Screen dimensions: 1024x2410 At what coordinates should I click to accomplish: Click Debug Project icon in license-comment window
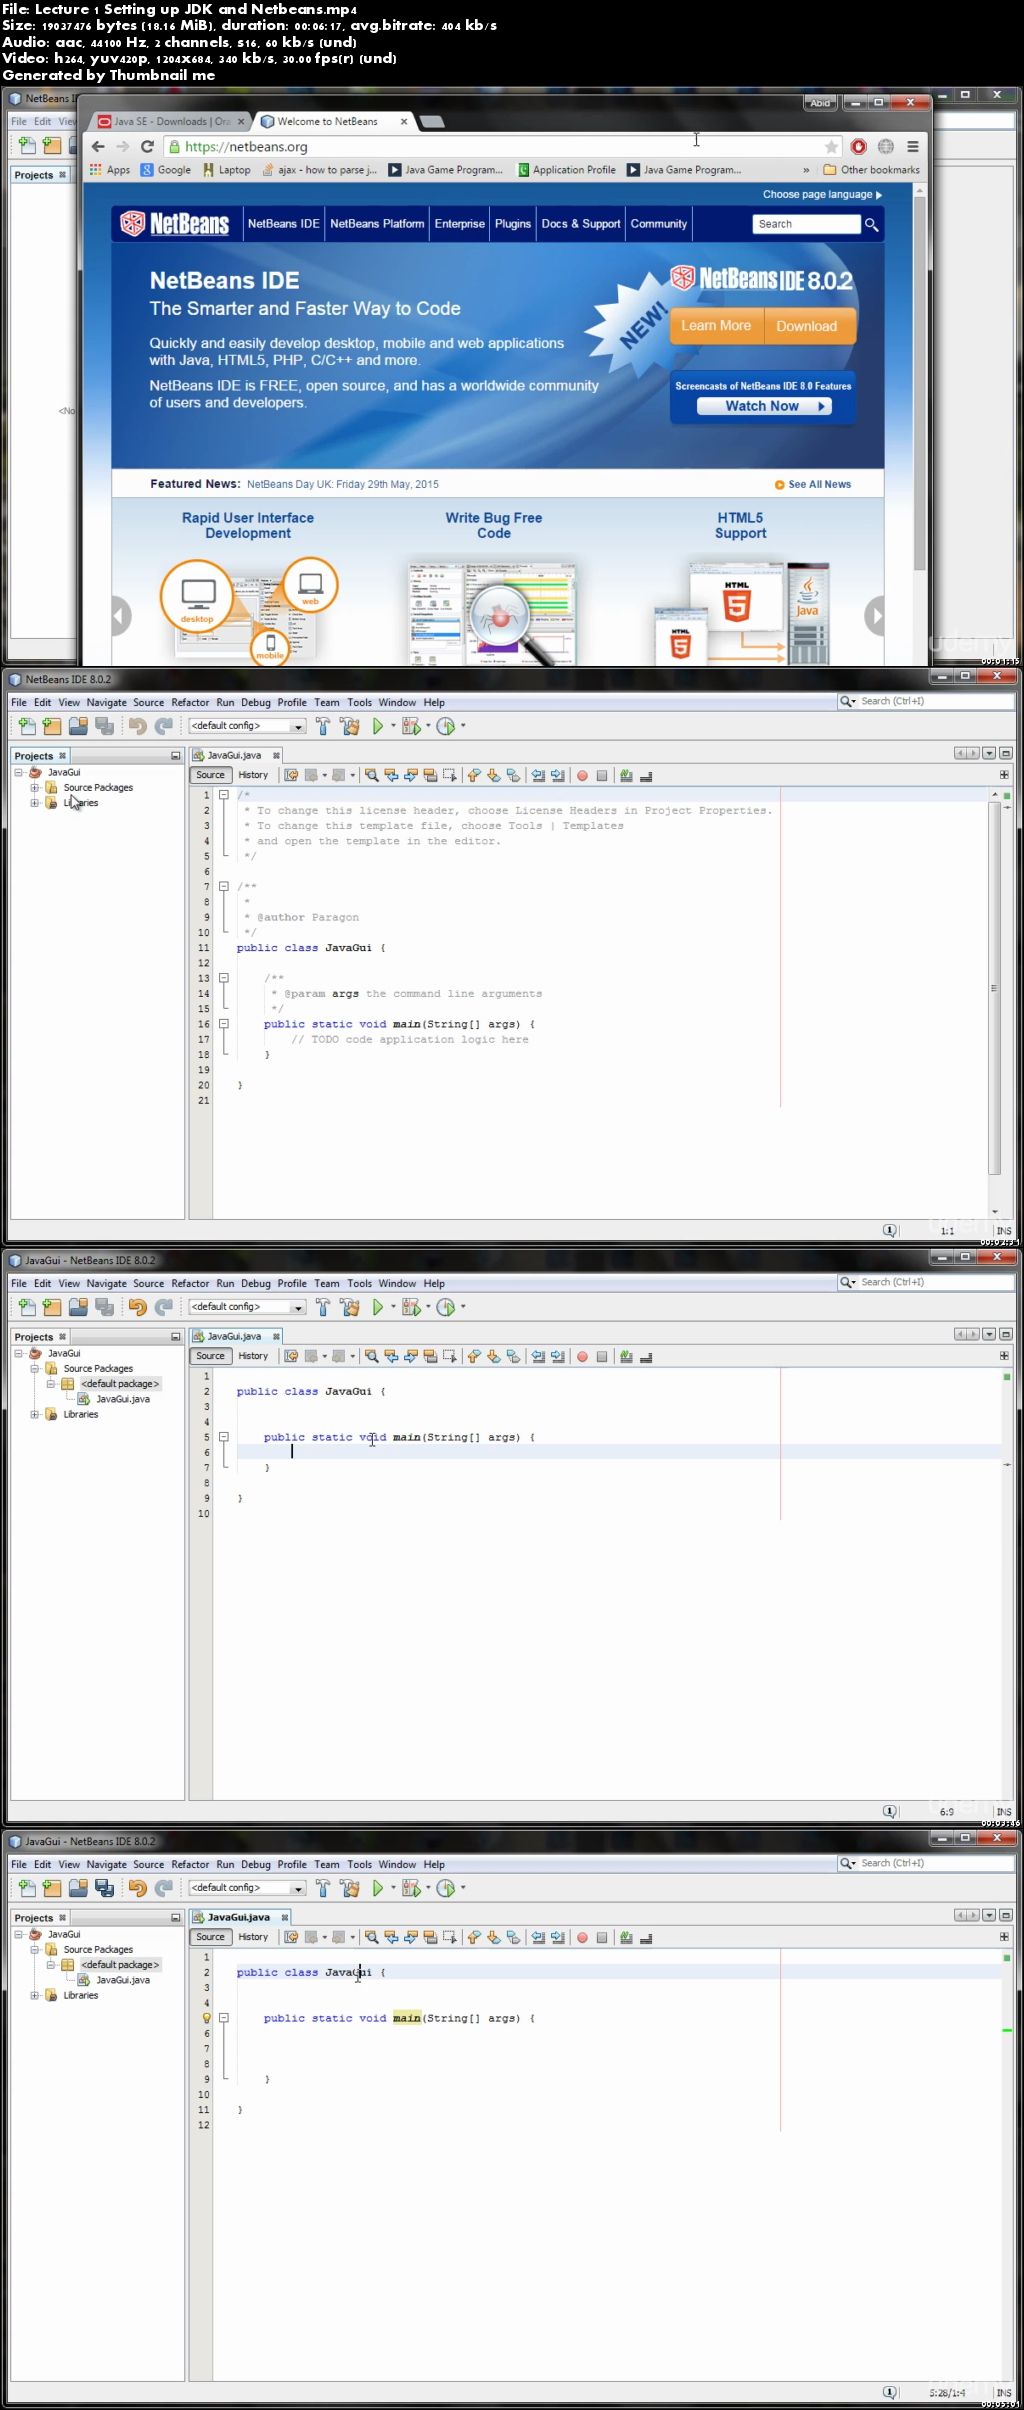point(410,726)
